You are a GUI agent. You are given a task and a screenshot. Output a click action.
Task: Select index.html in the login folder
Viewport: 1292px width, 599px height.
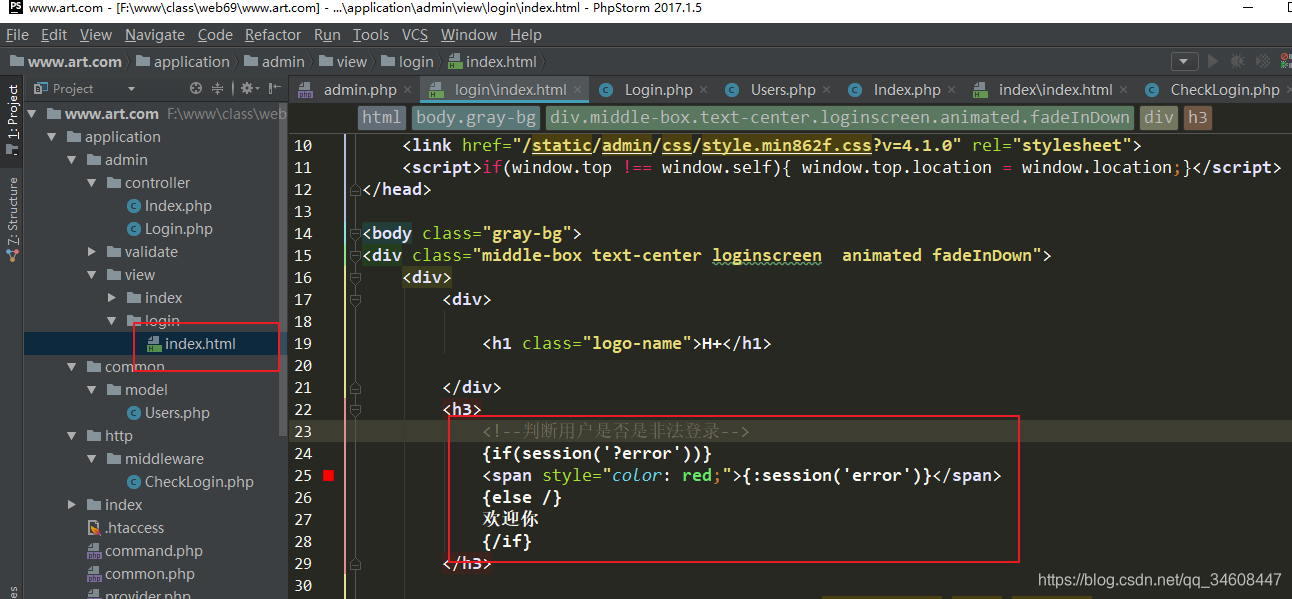[x=200, y=344]
